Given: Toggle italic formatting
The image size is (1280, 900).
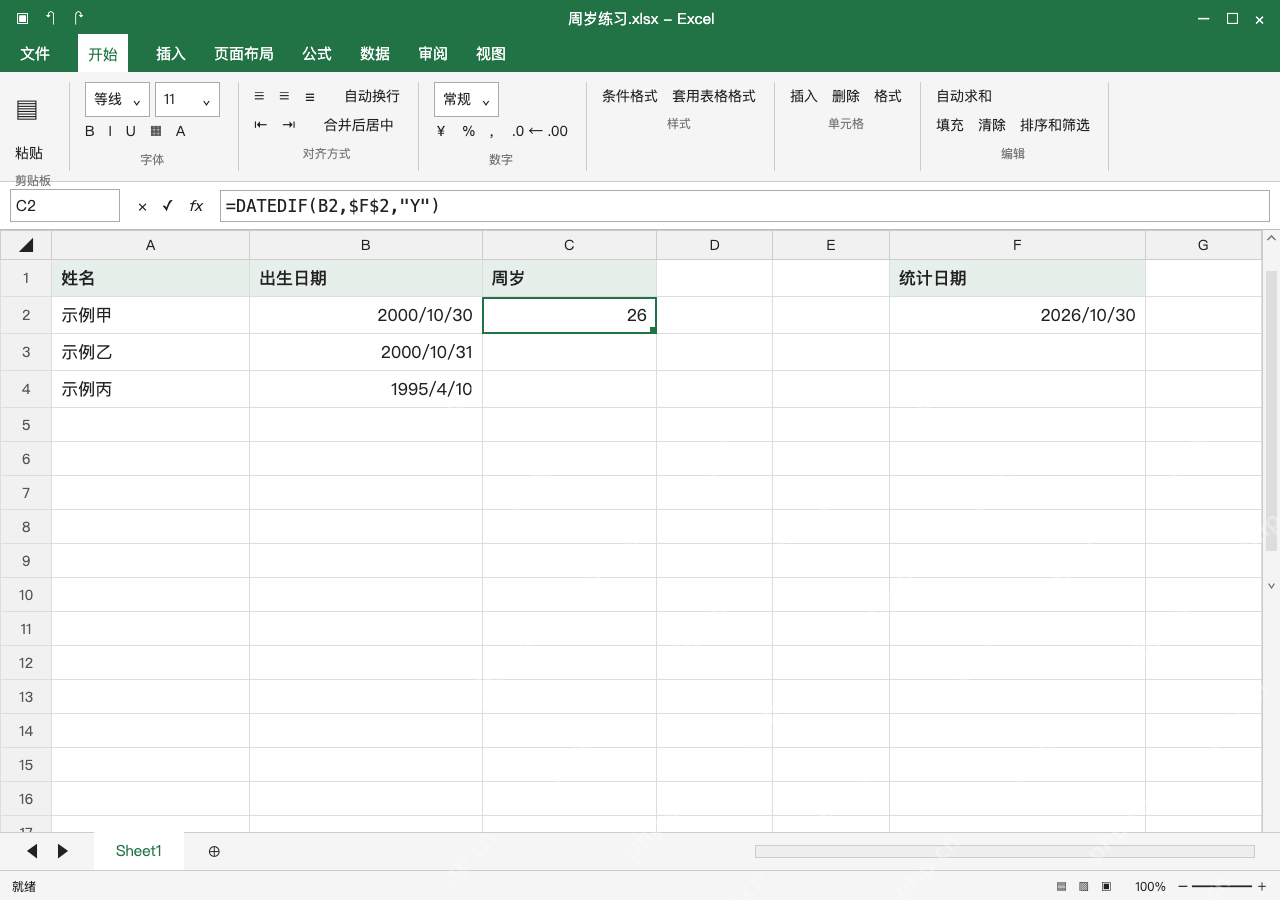Looking at the screenshot, I should [110, 131].
